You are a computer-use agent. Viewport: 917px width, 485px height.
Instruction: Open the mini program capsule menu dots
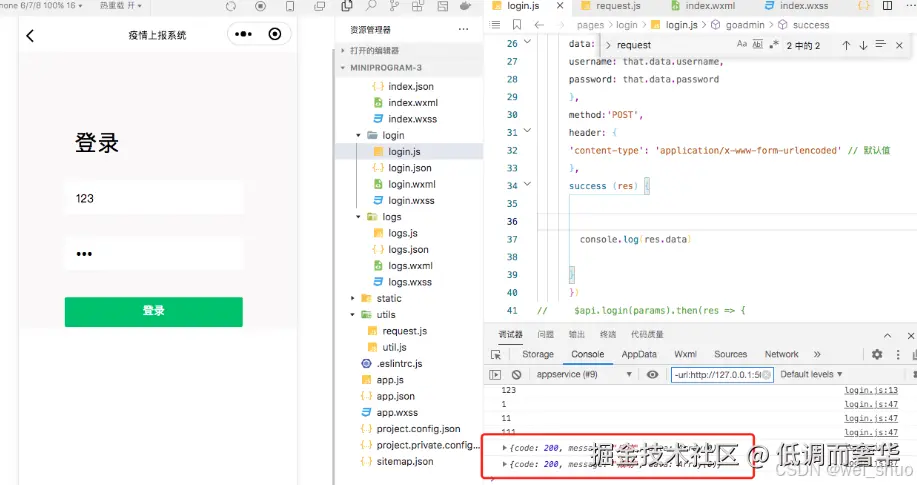click(243, 34)
